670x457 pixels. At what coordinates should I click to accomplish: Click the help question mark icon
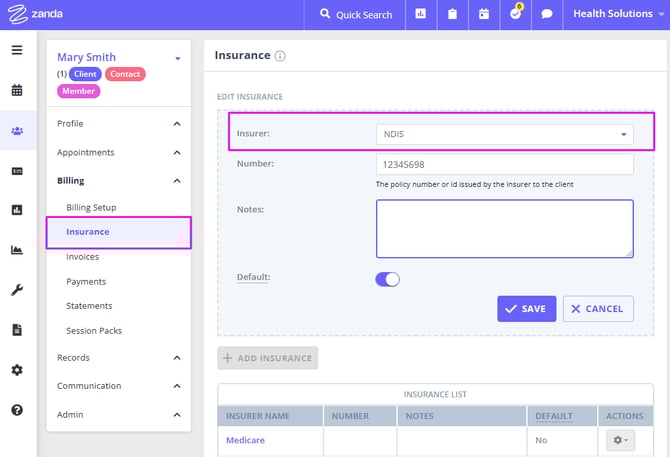[x=17, y=410]
